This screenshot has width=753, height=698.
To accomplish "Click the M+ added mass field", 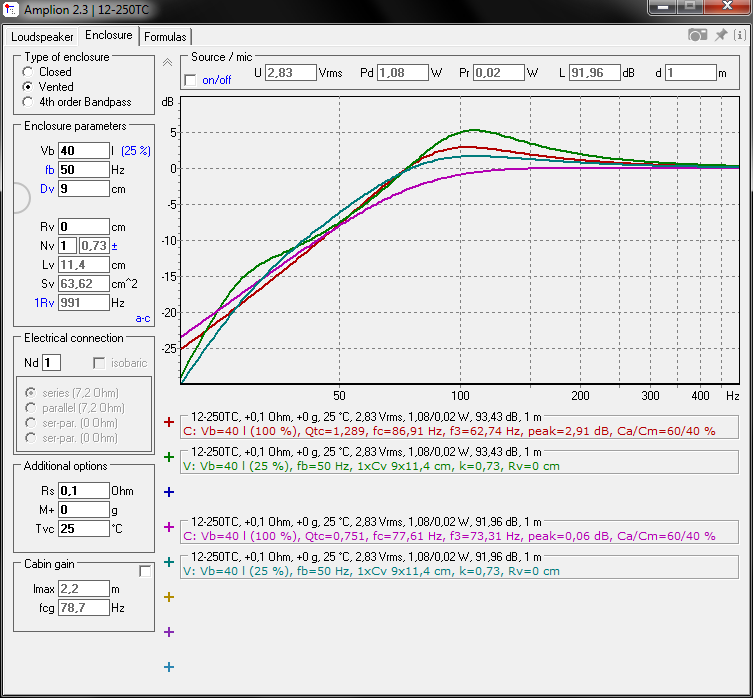I will tap(84, 510).
